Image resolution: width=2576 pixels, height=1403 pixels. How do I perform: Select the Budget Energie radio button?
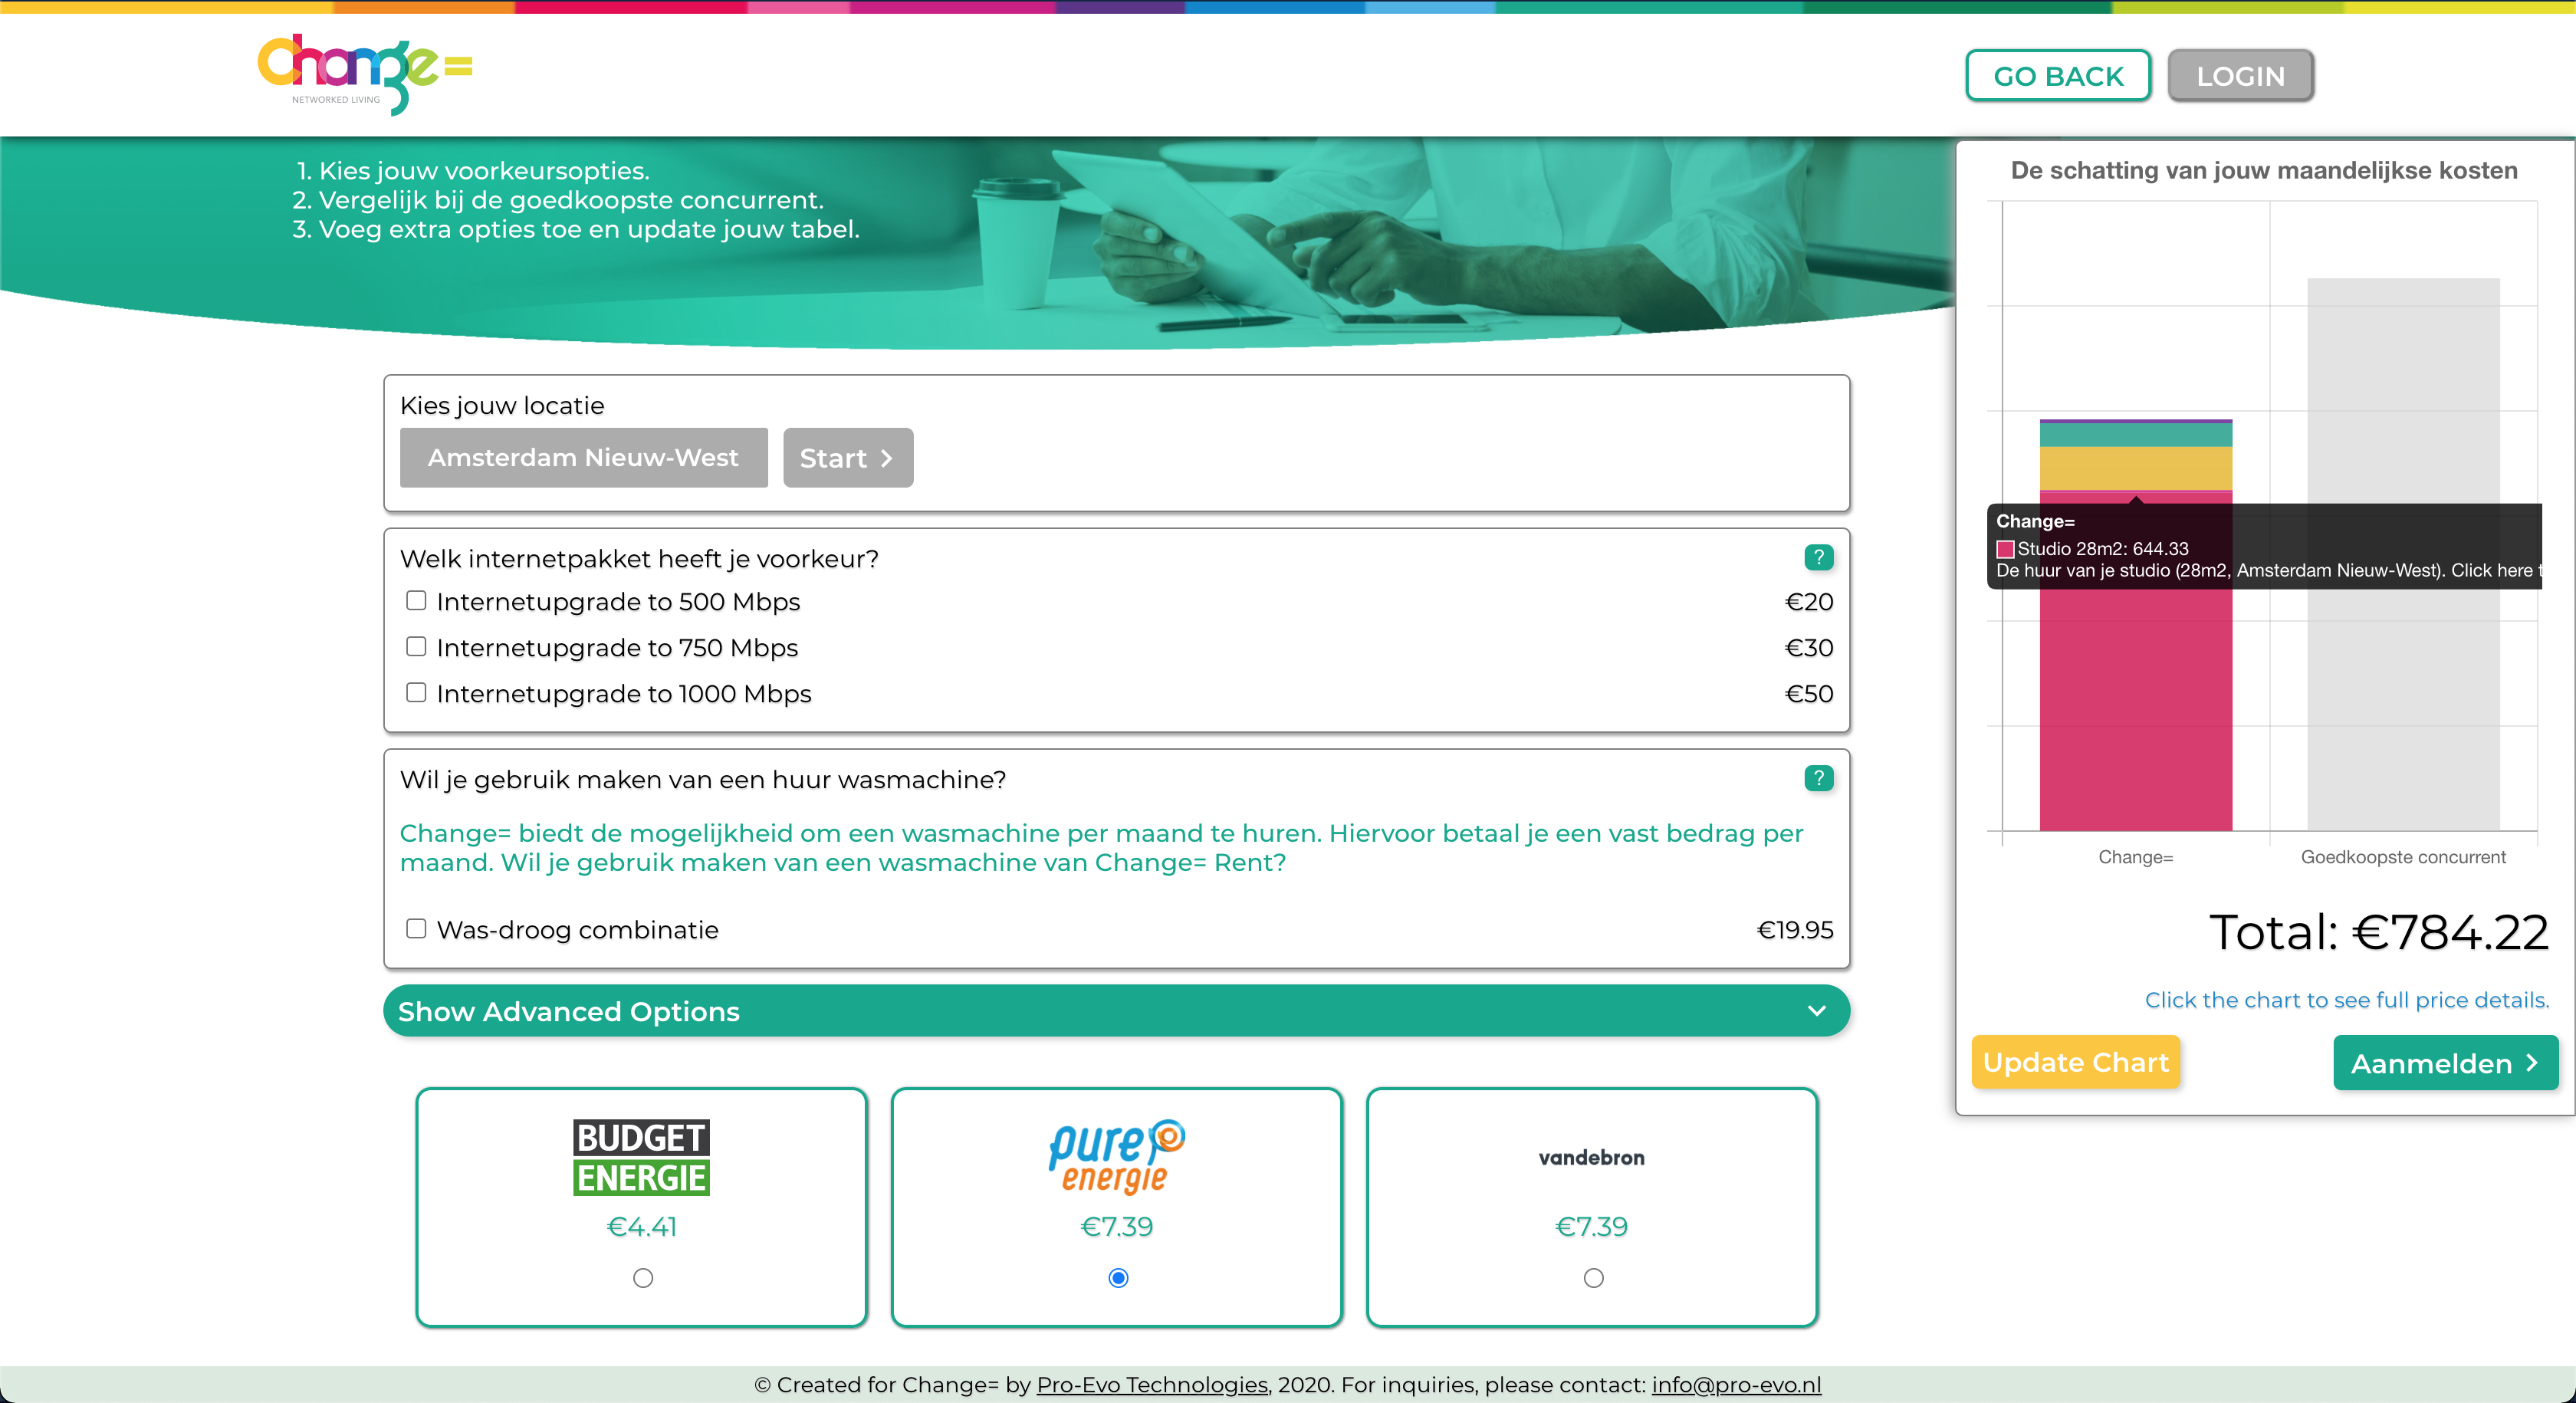point(643,1278)
